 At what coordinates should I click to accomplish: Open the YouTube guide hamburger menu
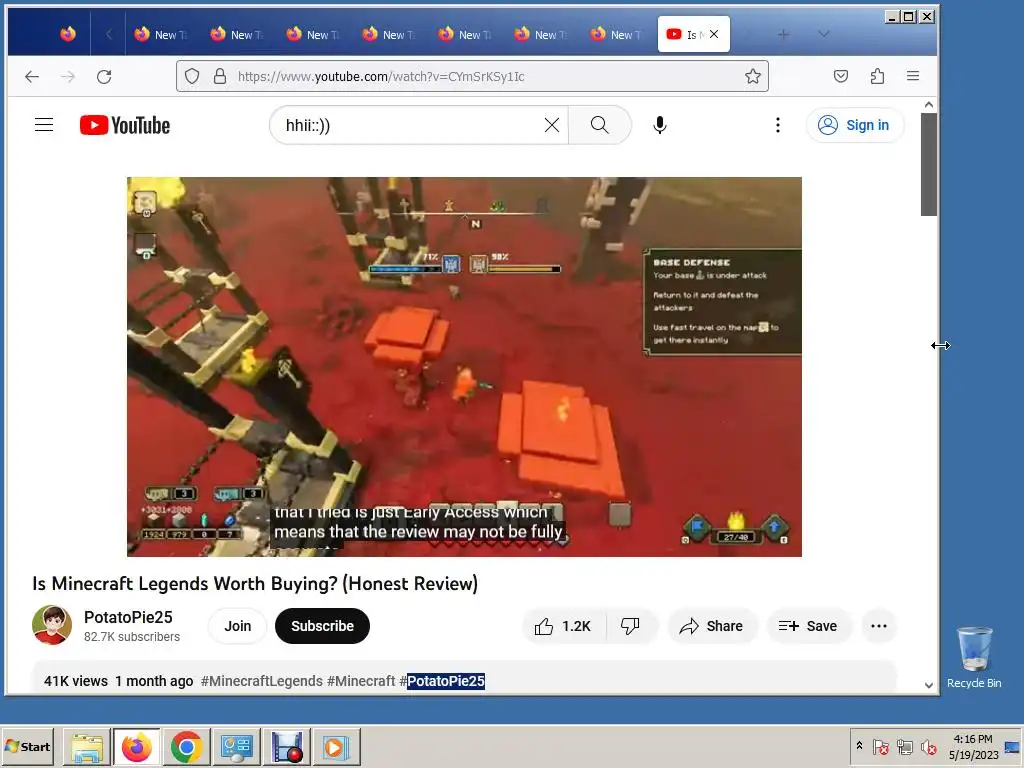[44, 125]
